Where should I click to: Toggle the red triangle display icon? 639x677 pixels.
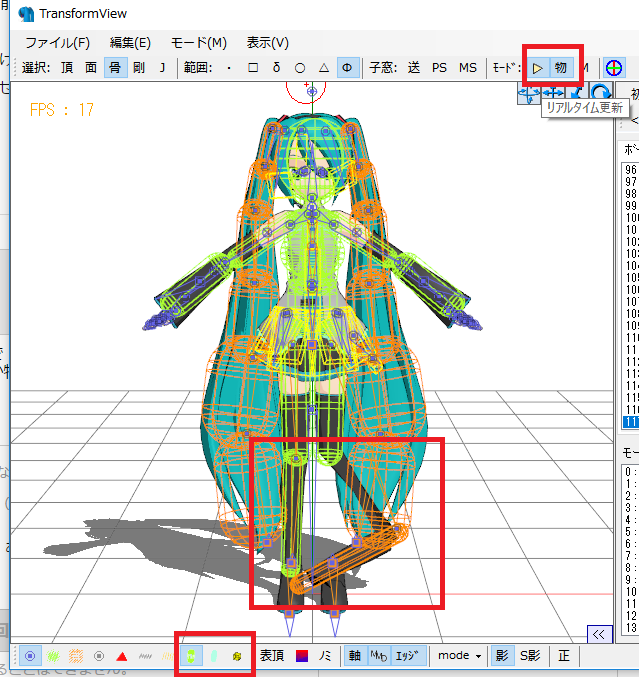tap(122, 656)
